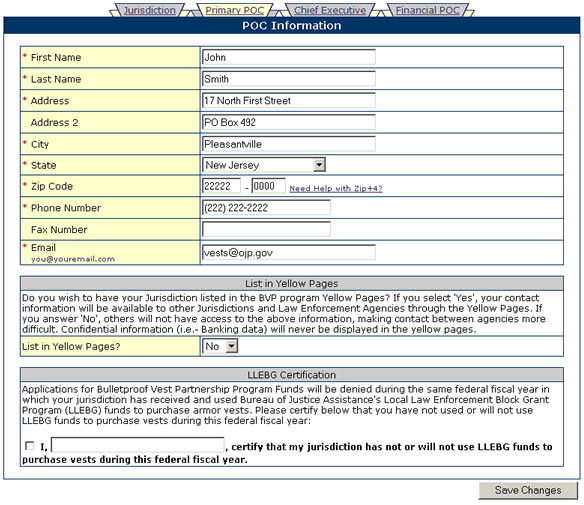Check the LLEBG certification checkbox
584x505 pixels.
click(29, 445)
